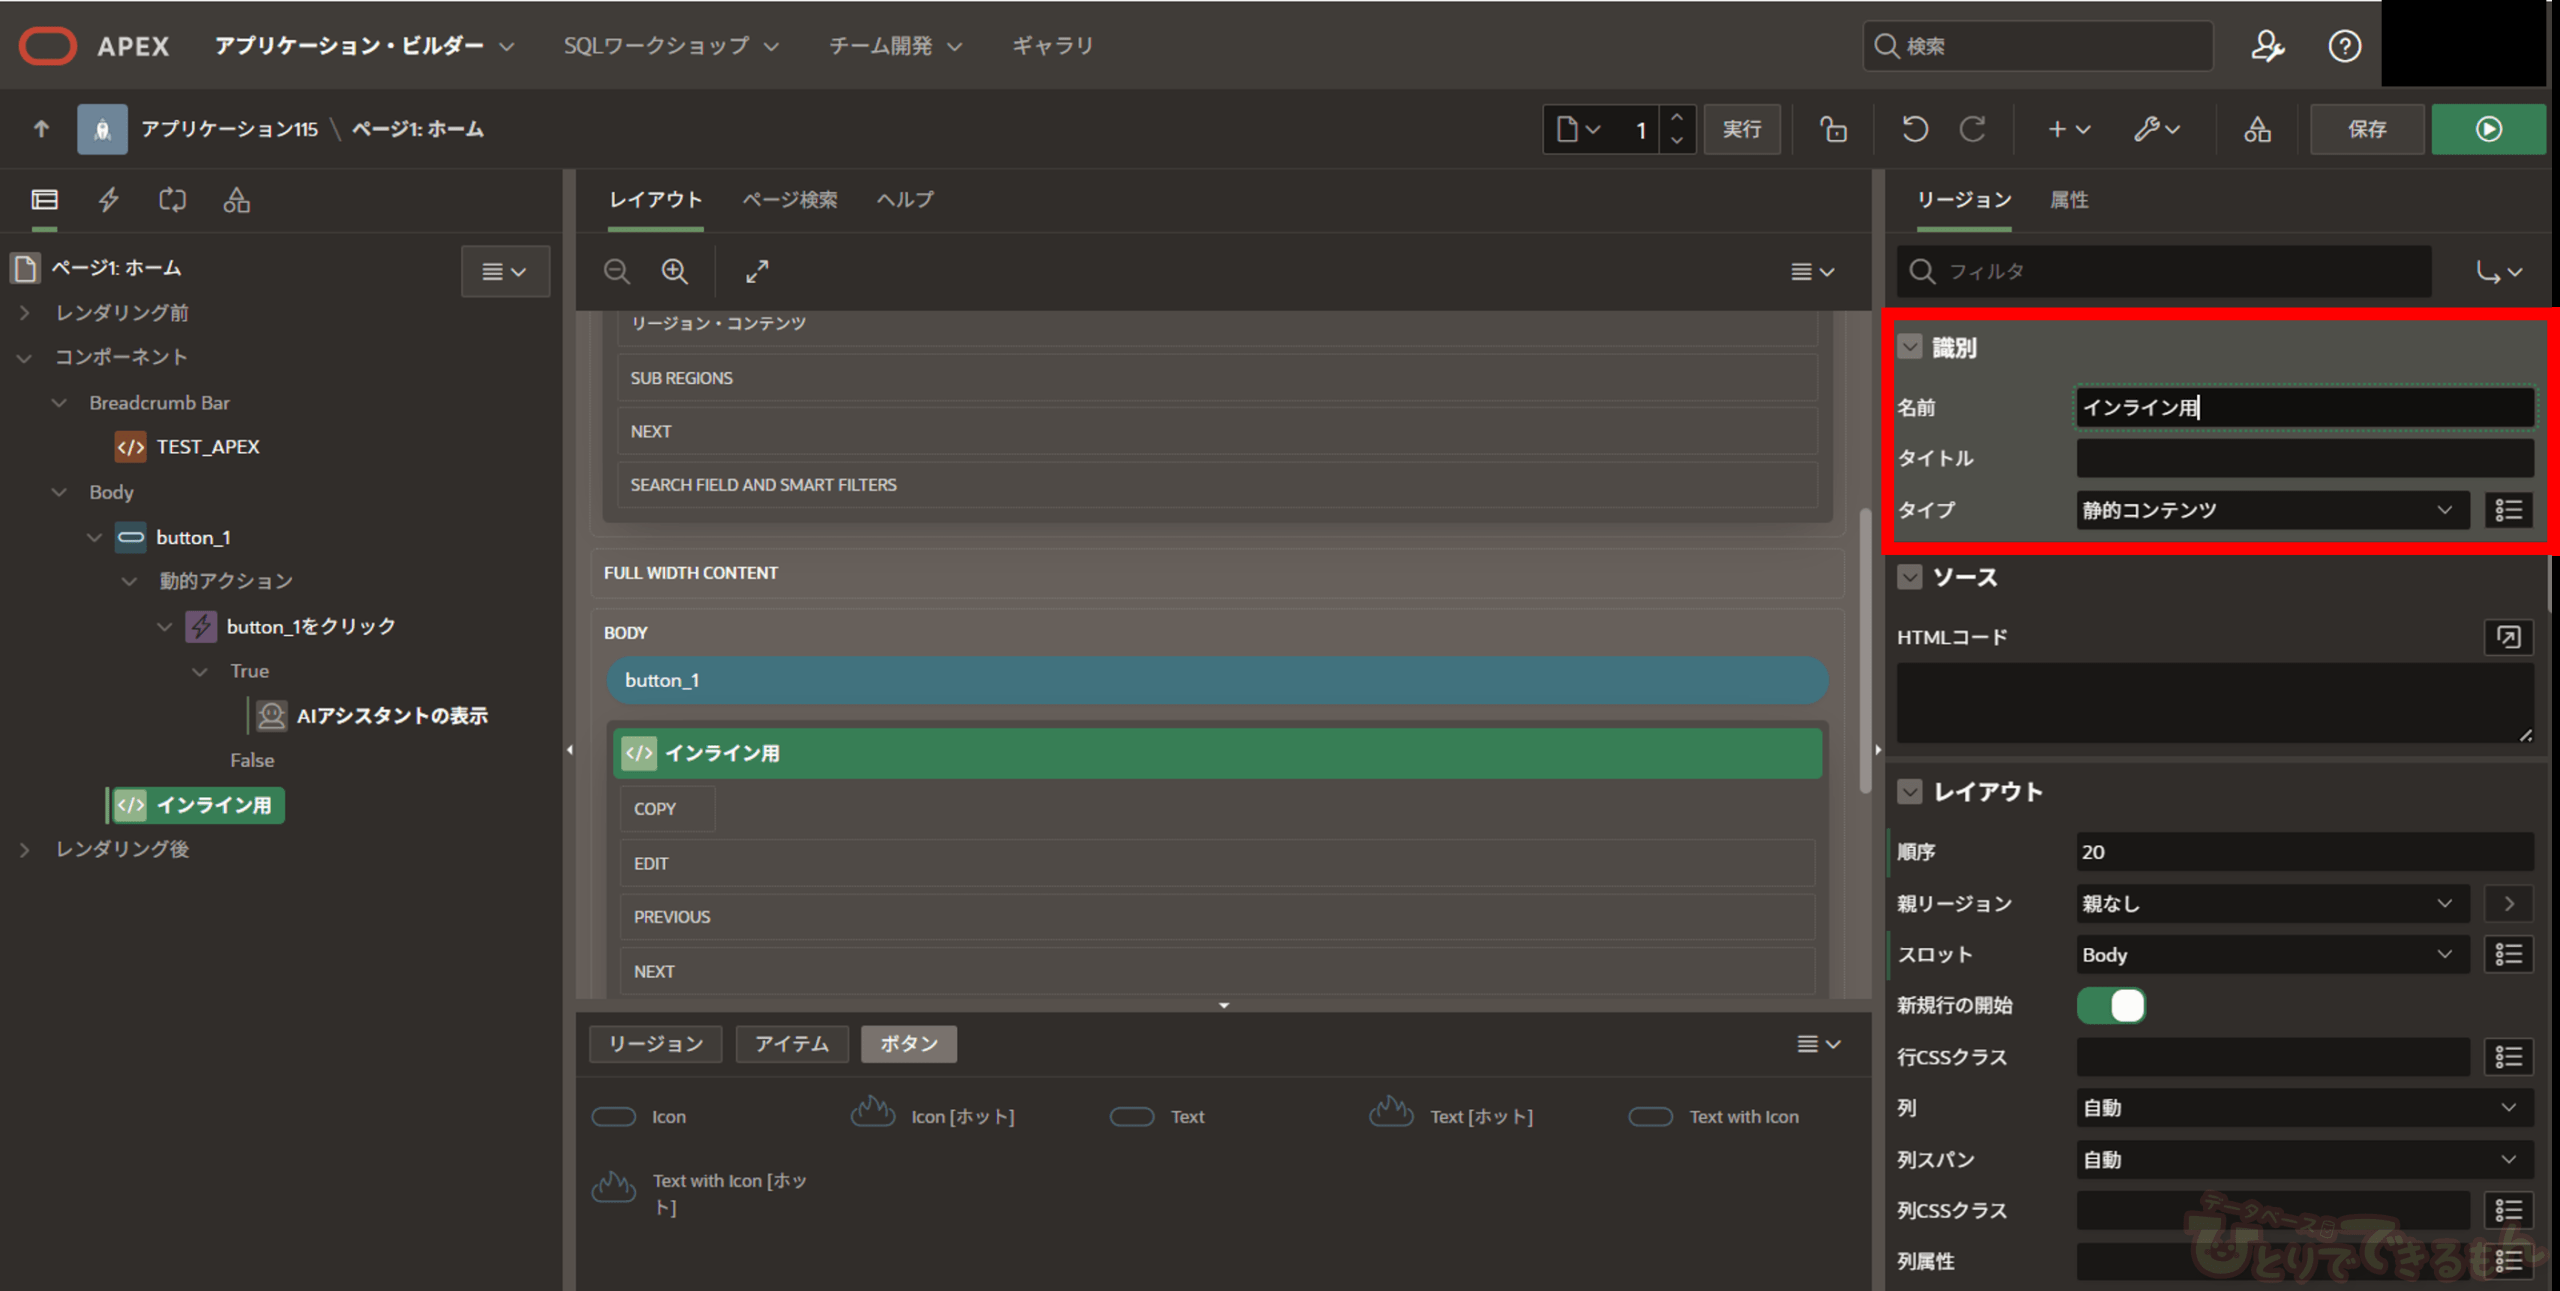Toggle the 新規行の開始 switch off
The height and width of the screenshot is (1291, 2560).
tap(2110, 1005)
